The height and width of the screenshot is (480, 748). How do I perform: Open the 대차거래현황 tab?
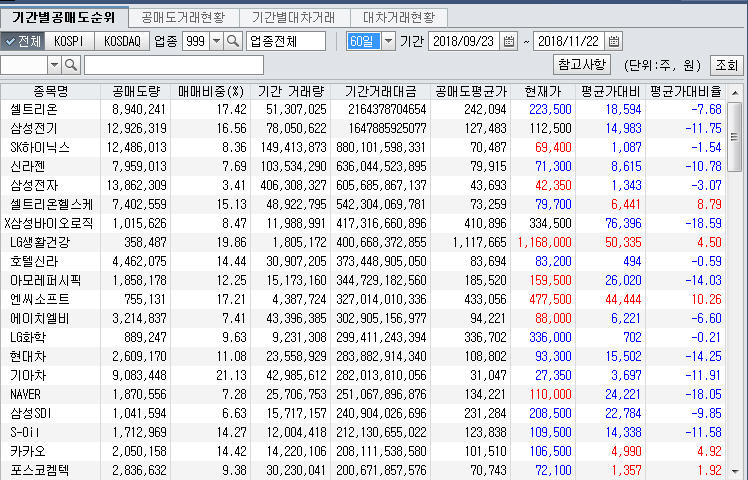tap(398, 17)
